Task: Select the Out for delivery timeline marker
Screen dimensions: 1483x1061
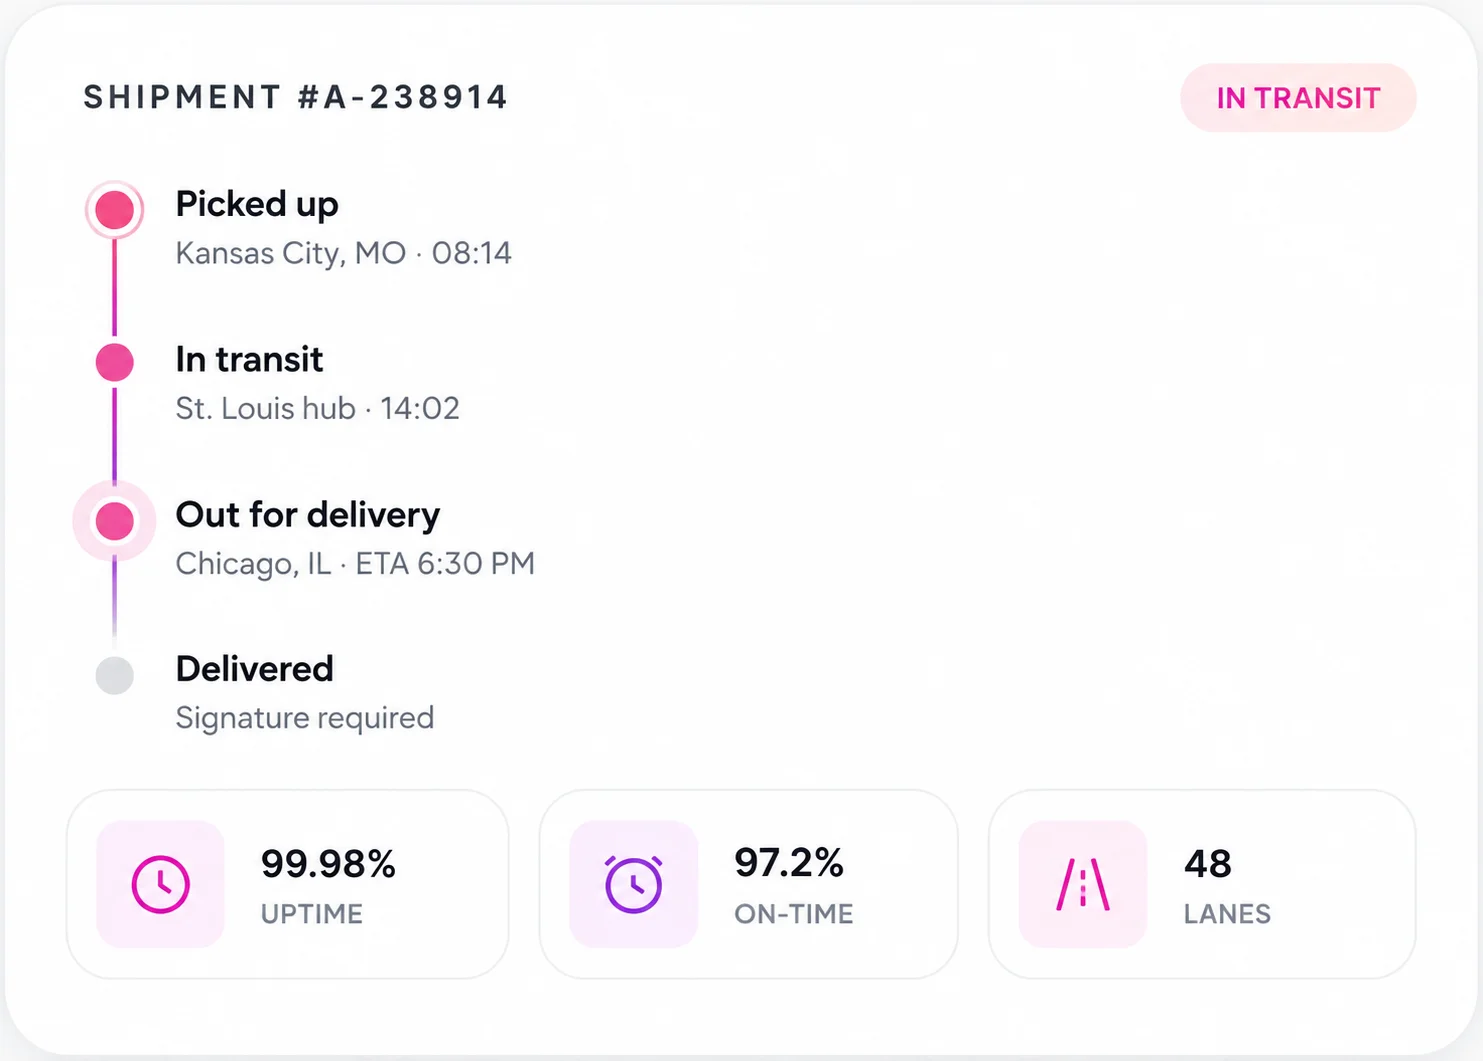Action: (x=115, y=521)
